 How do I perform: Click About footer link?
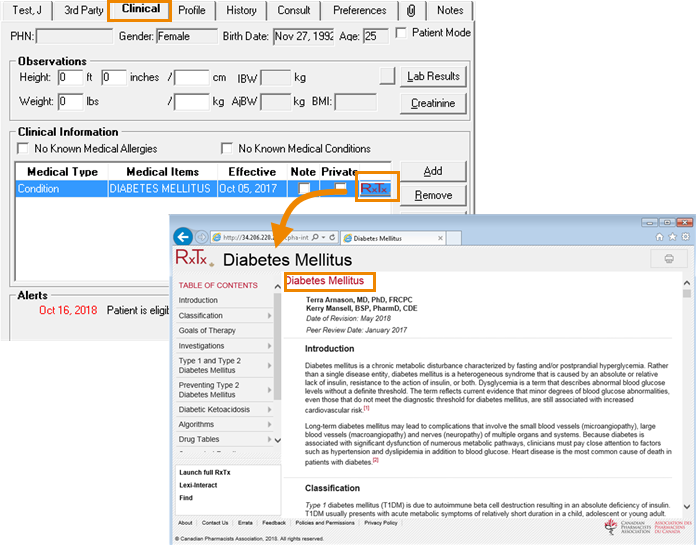pyautogui.click(x=185, y=523)
